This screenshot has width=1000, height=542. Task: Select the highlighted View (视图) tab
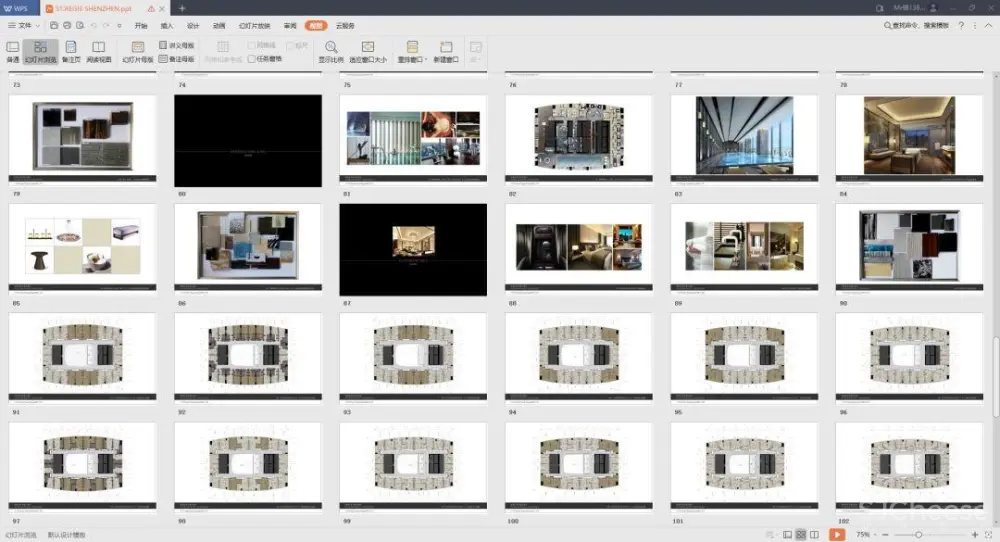316,26
